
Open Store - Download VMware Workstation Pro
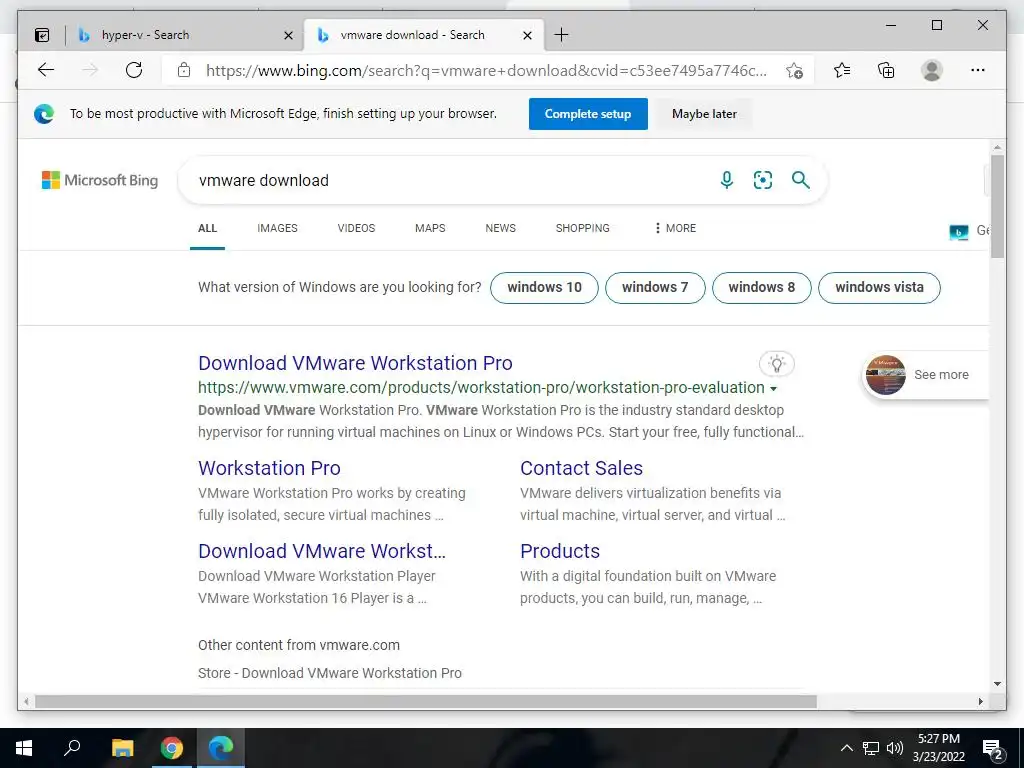click(330, 673)
